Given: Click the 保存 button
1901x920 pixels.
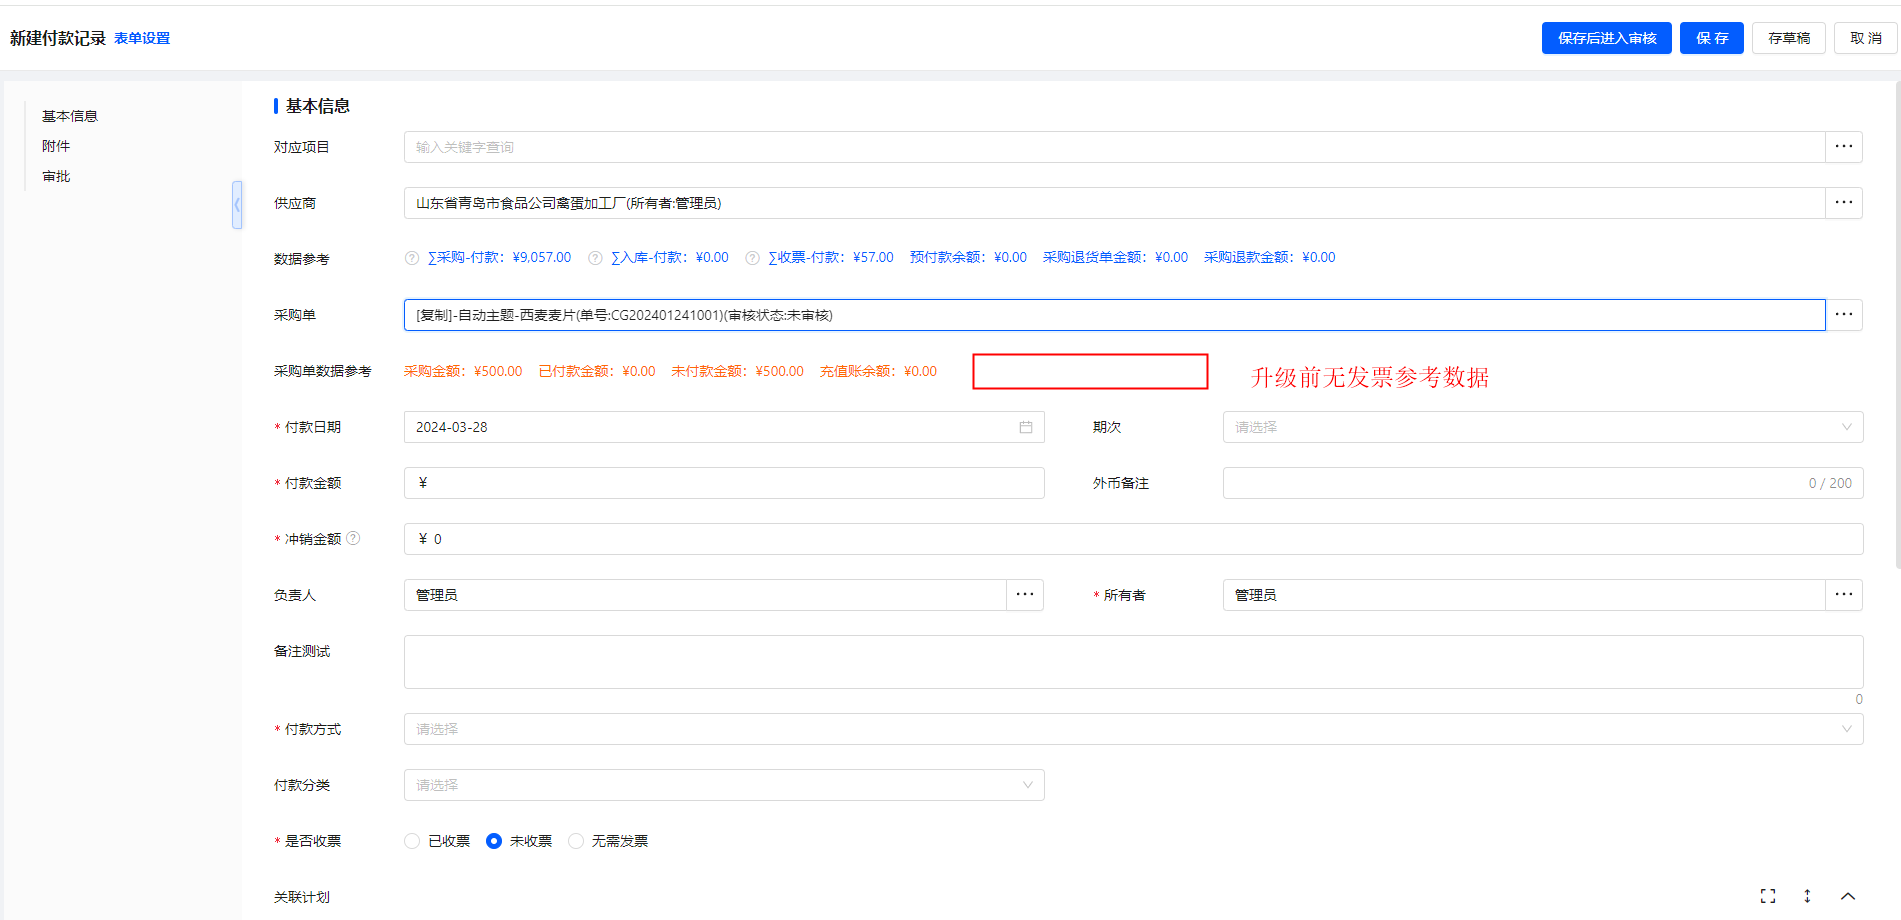Looking at the screenshot, I should [x=1712, y=38].
